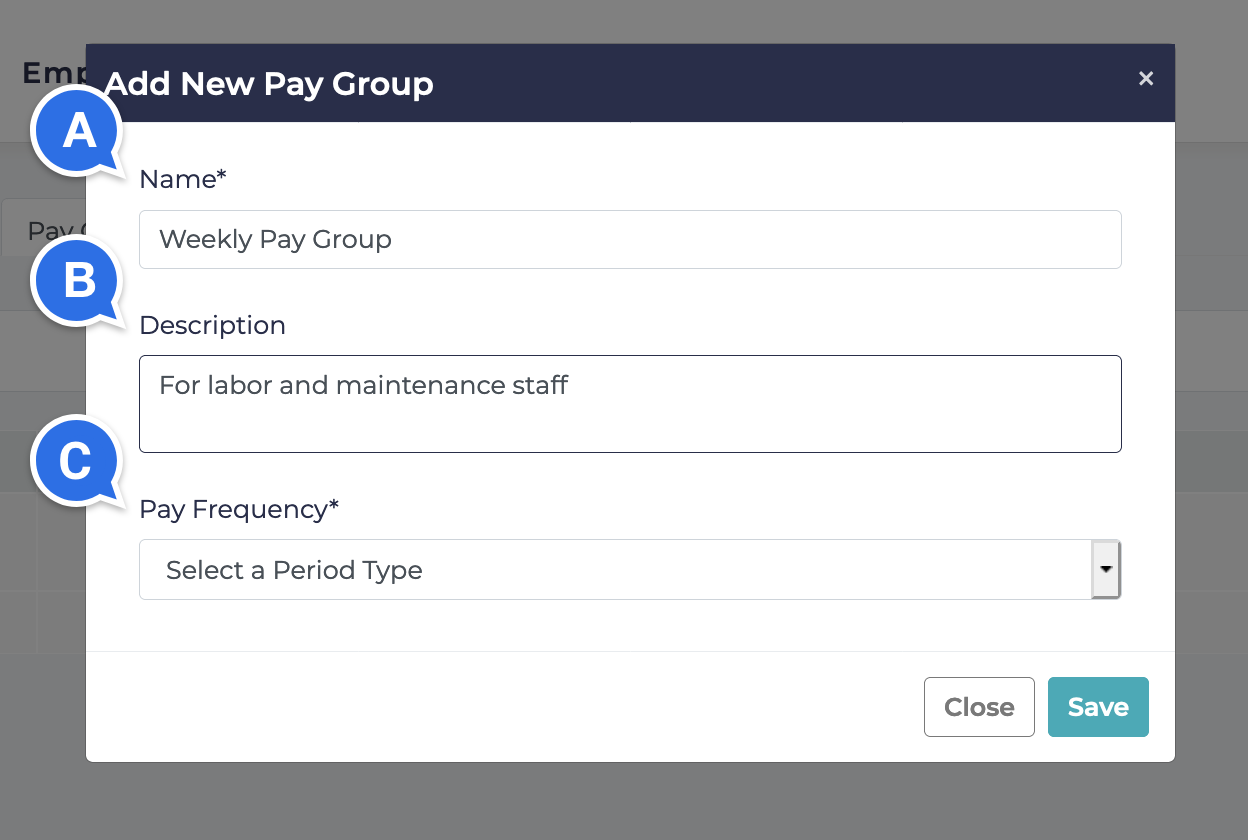
Task: Click the blue annotation marker A
Action: click(77, 132)
